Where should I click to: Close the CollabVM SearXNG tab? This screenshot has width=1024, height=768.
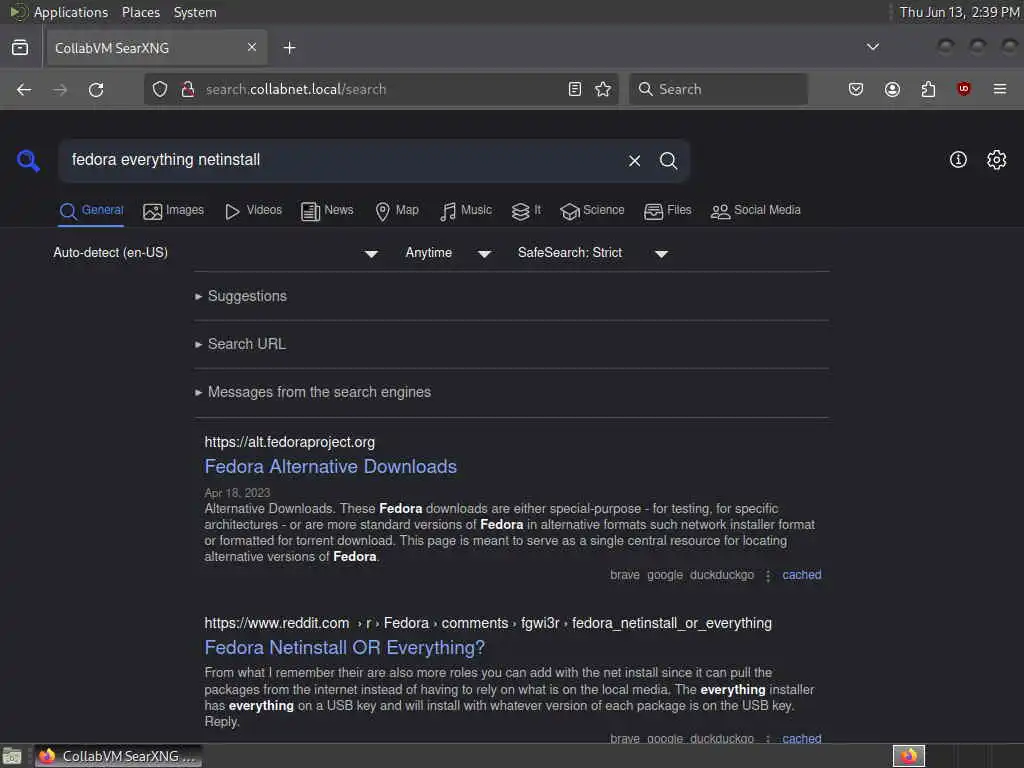[x=252, y=47]
